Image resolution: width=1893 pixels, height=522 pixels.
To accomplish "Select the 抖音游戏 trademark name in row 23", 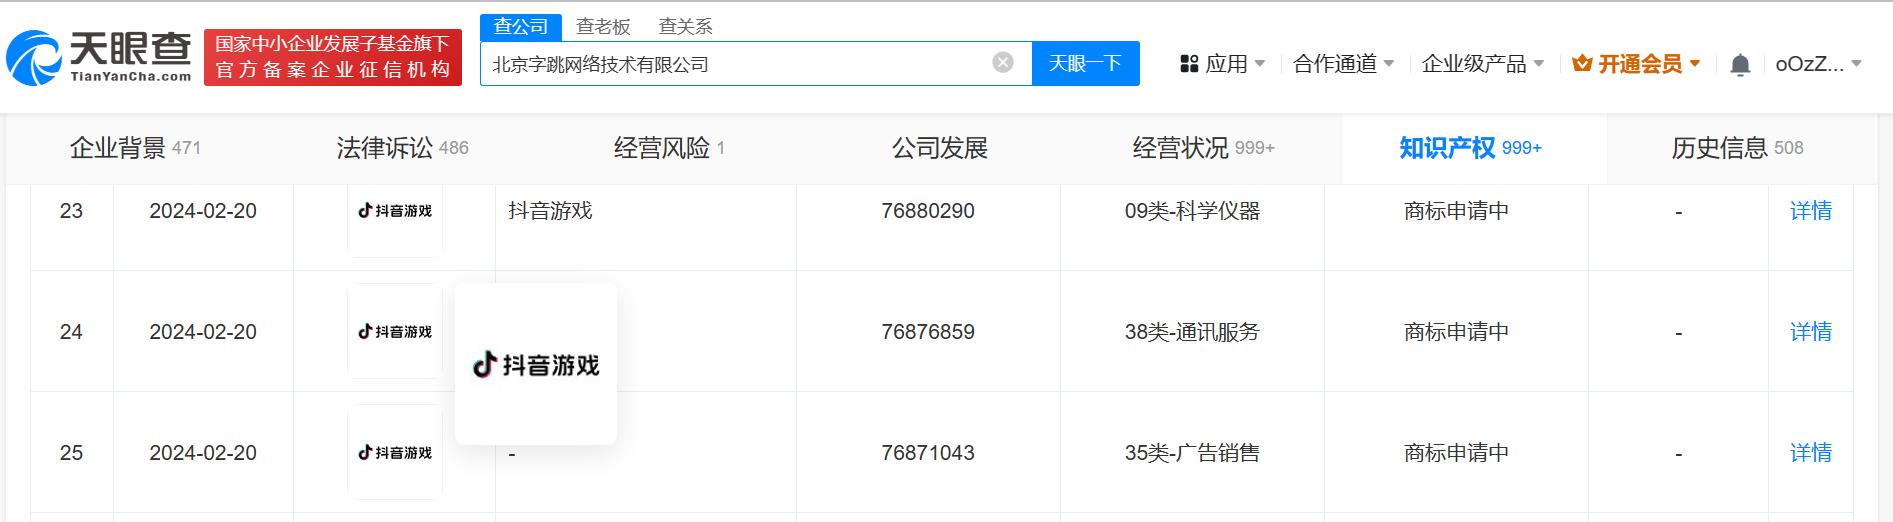I will point(550,211).
